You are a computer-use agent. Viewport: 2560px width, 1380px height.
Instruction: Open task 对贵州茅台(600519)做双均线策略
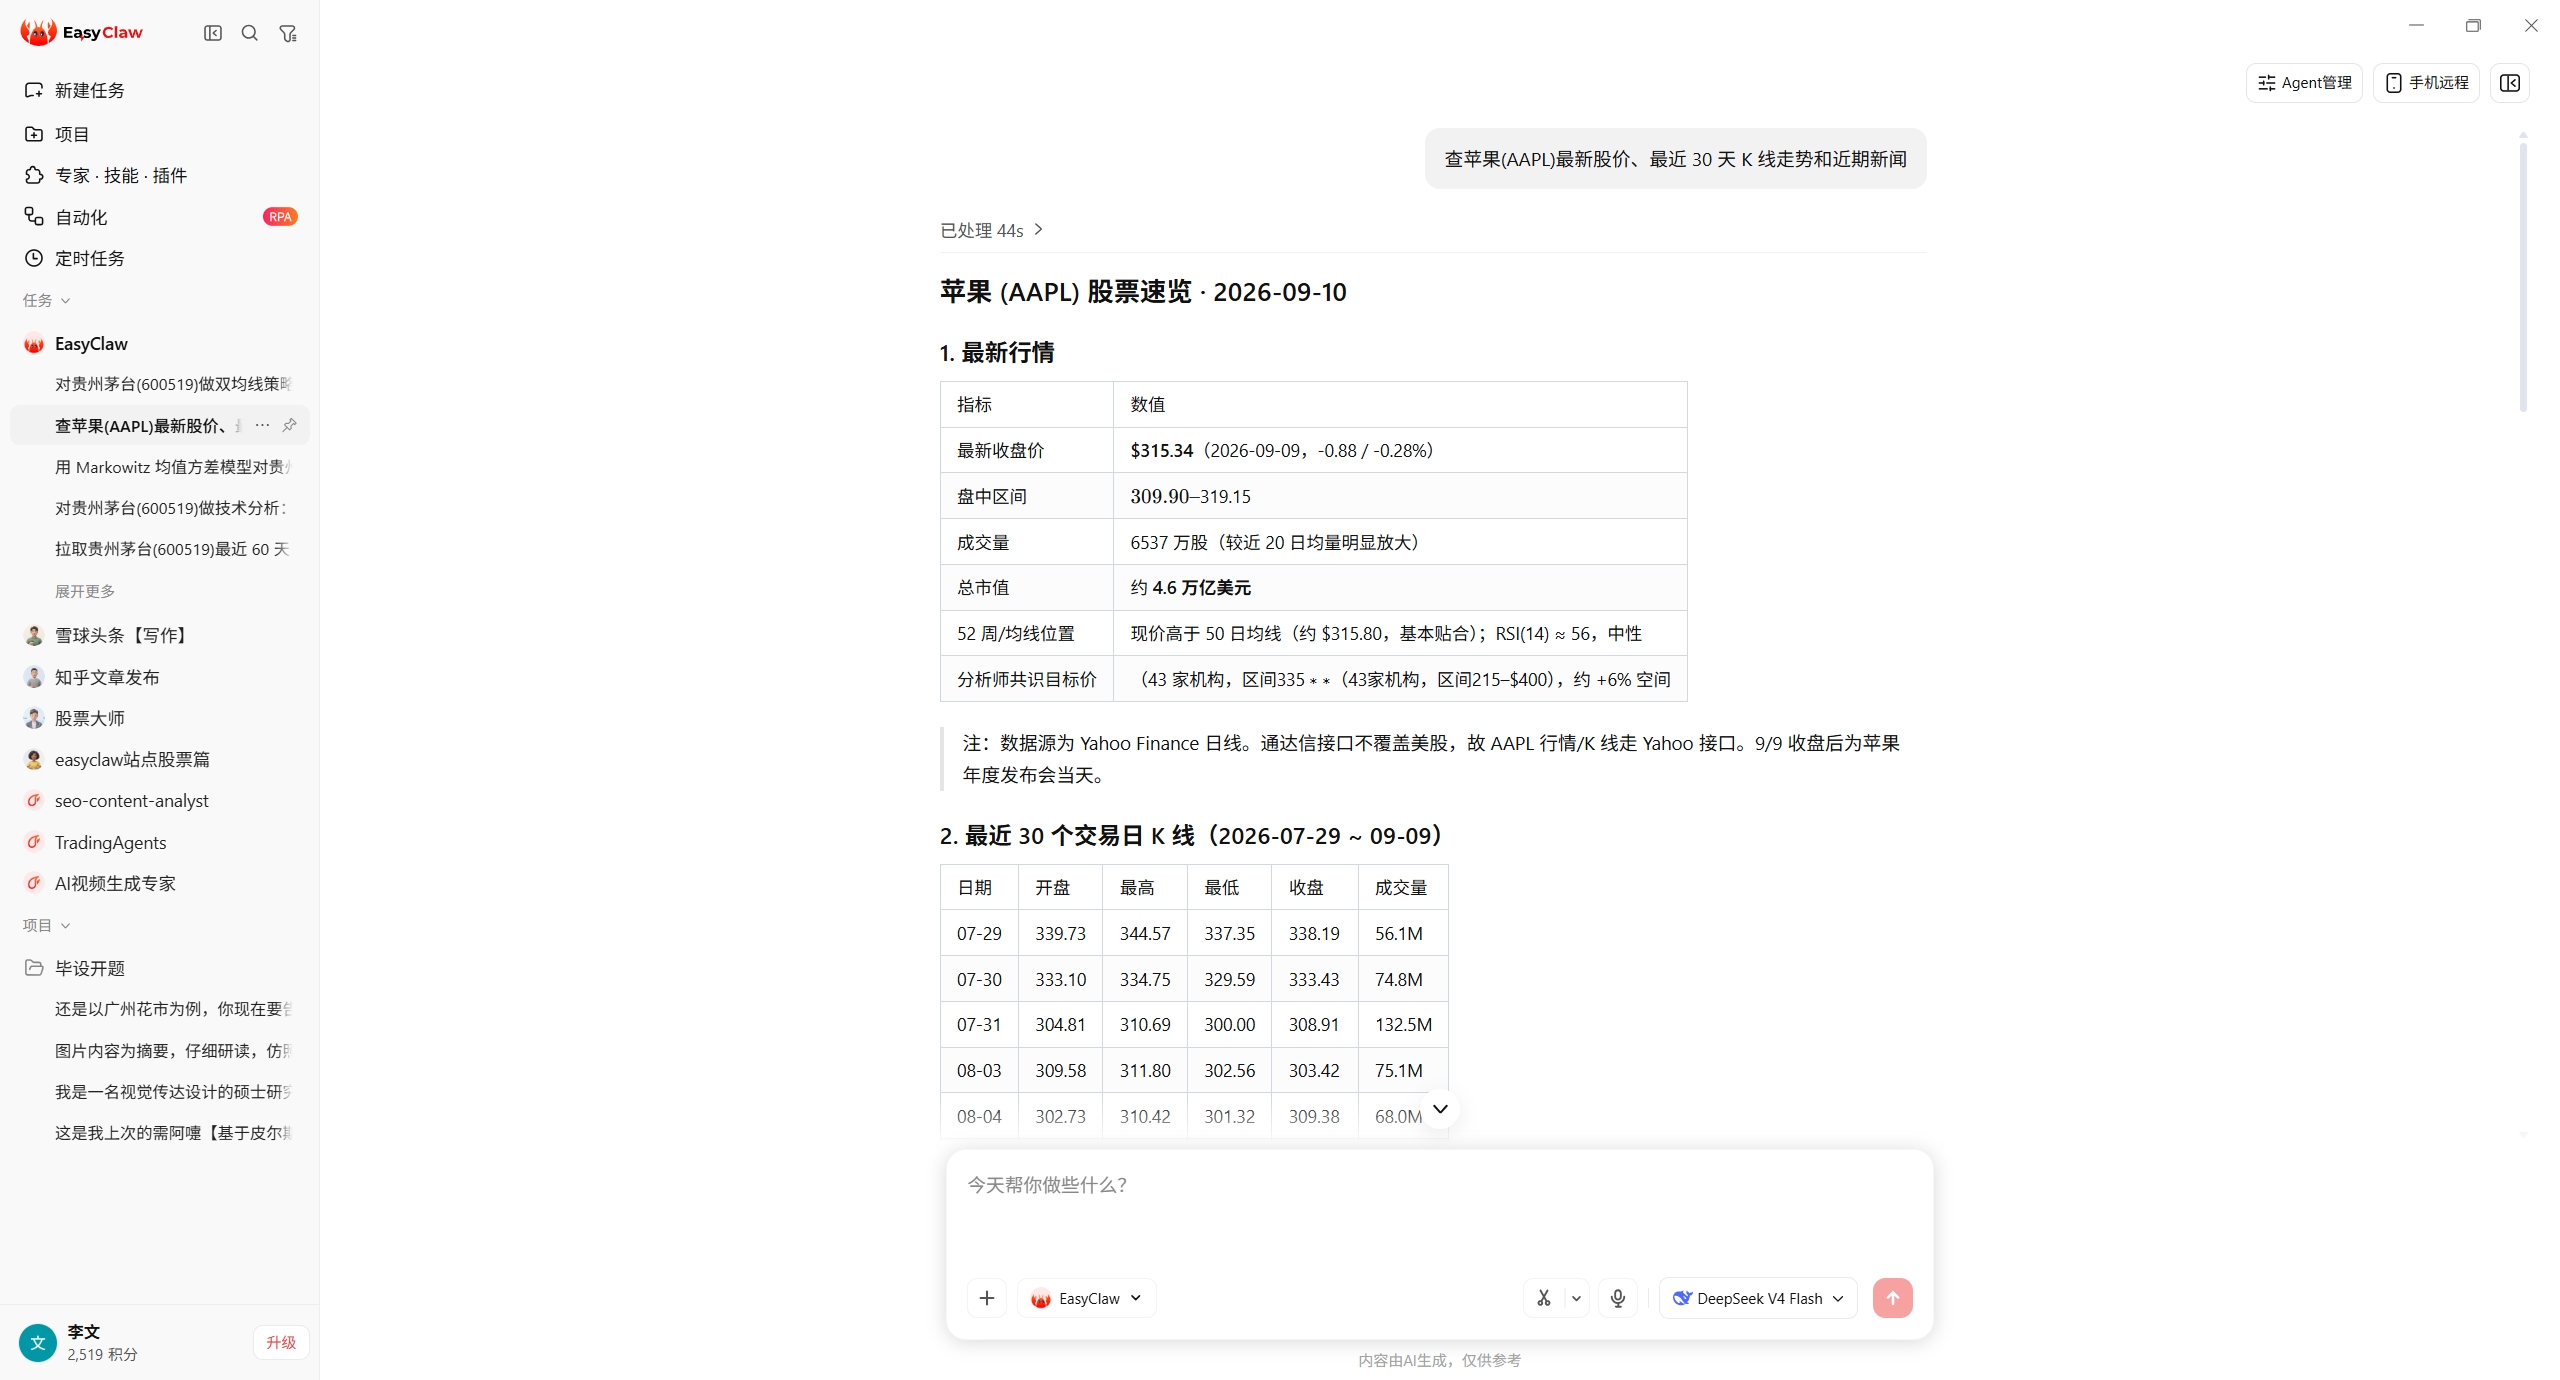(x=172, y=384)
